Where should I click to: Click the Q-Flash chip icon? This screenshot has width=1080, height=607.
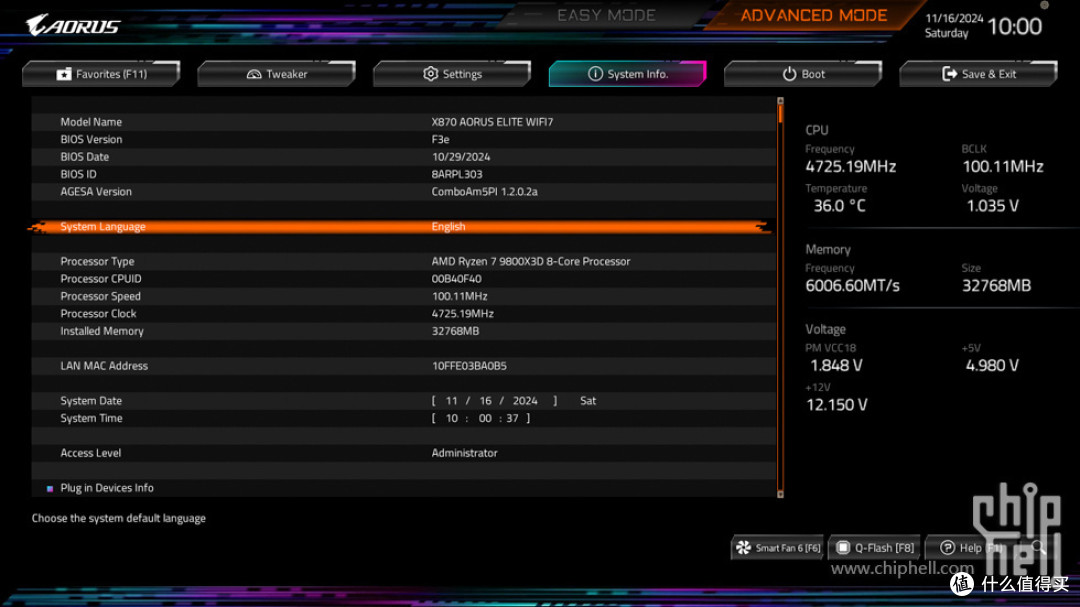tap(842, 548)
